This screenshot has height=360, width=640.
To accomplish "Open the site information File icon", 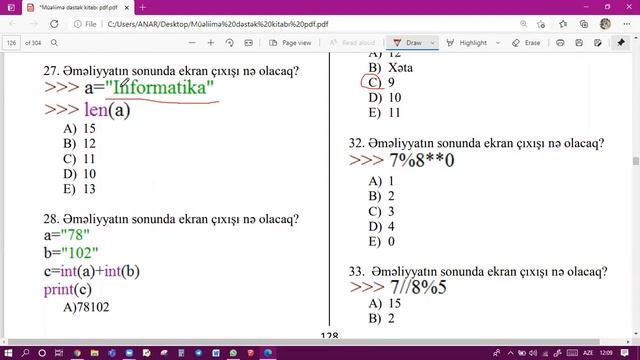I will (x=85, y=24).
